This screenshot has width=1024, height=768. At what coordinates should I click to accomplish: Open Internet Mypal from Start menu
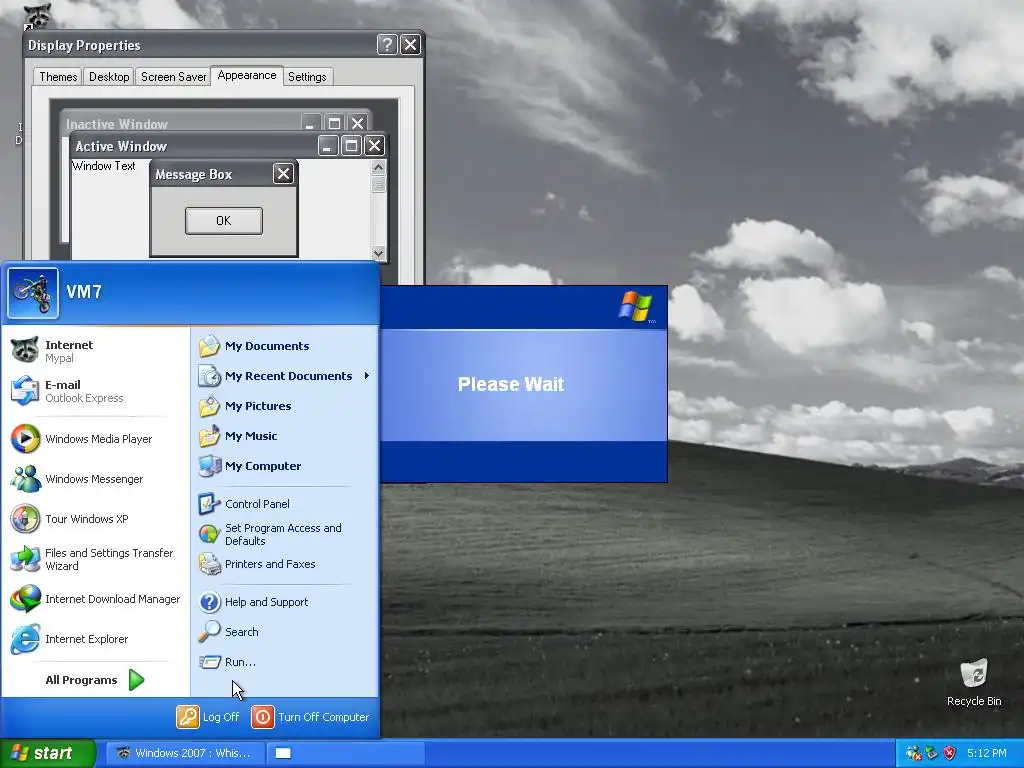coord(95,351)
